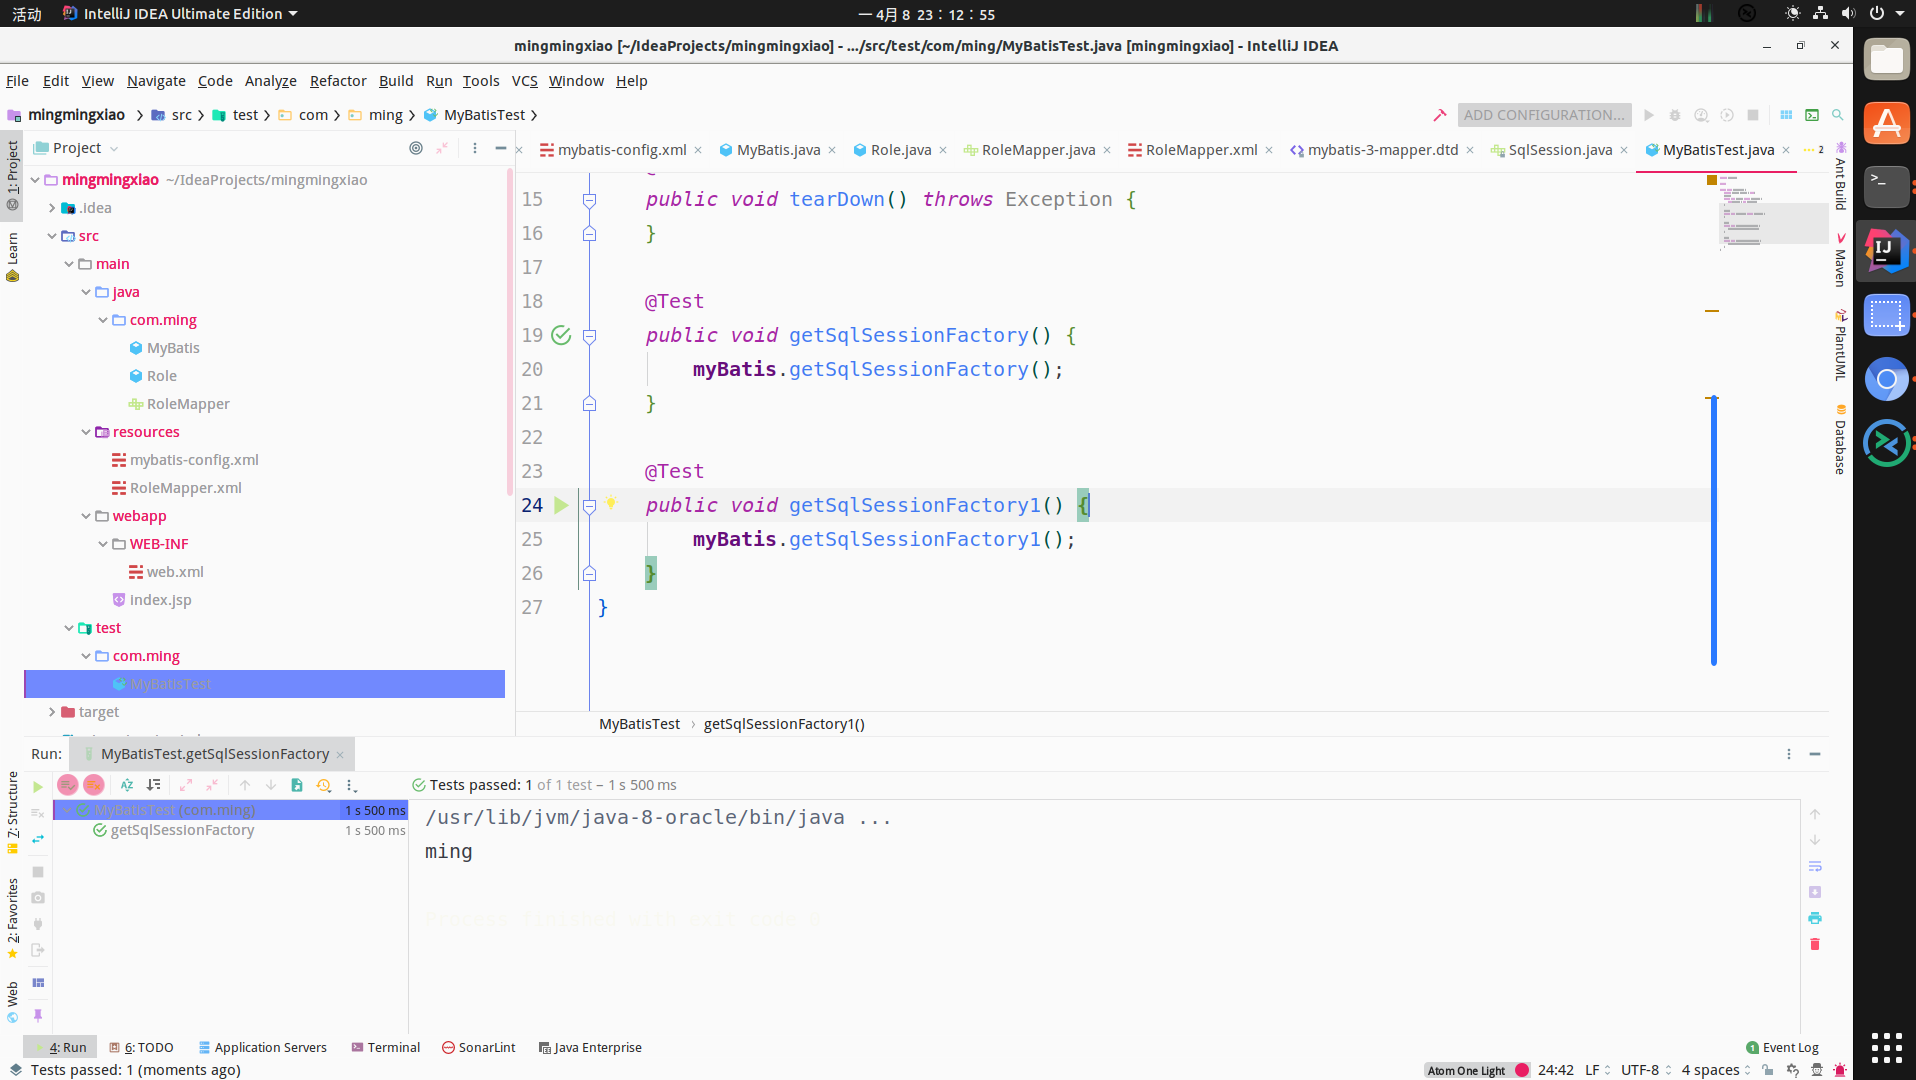Image resolution: width=1916 pixels, height=1080 pixels.
Task: Open SonarLint from the bottom tool bar
Action: click(x=478, y=1047)
